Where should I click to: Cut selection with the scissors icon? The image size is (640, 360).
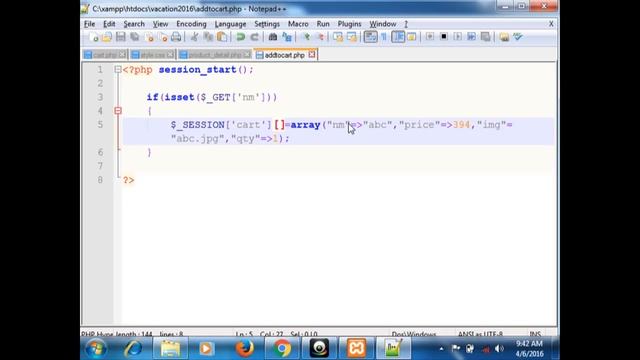click(x=194, y=37)
